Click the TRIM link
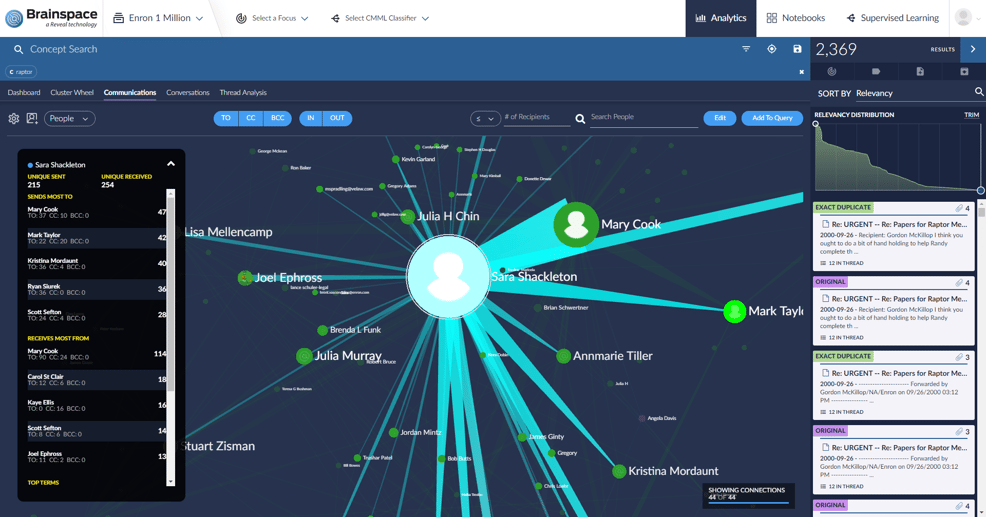Viewport: 986px width, 517px height. click(x=971, y=114)
